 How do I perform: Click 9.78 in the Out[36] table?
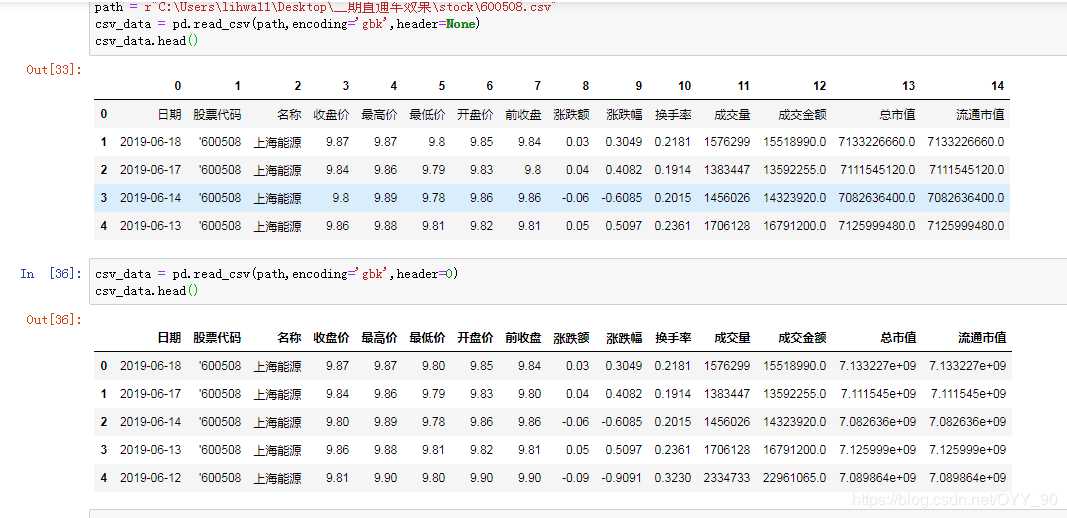(x=433, y=421)
